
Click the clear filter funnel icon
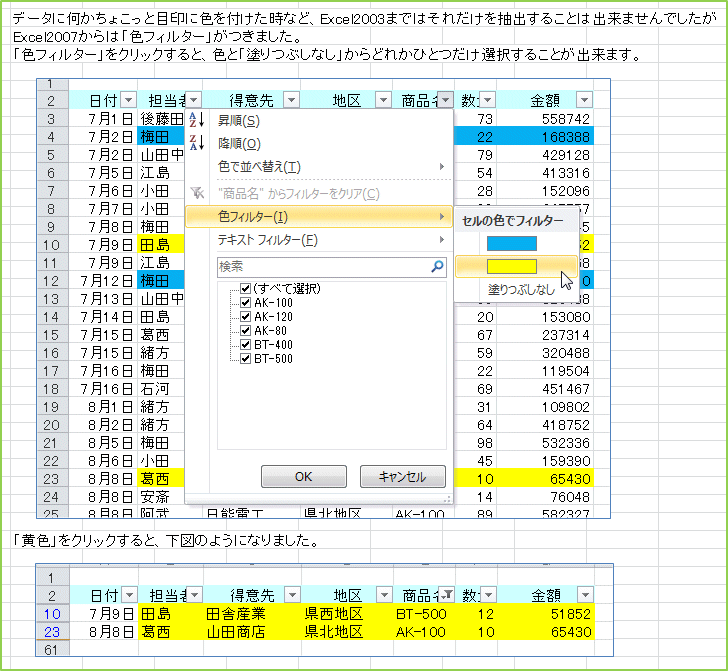coord(197,193)
